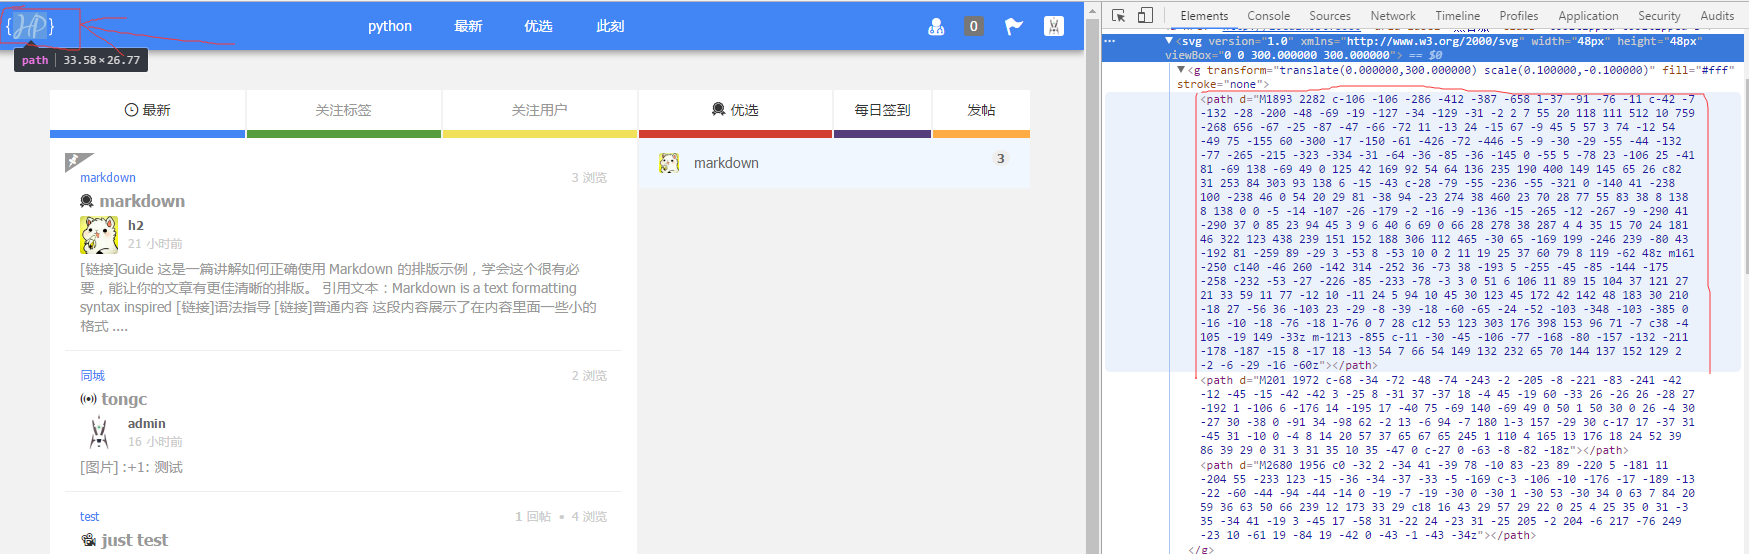Click the admin user's avatar
1749x554 pixels.
(x=99, y=433)
